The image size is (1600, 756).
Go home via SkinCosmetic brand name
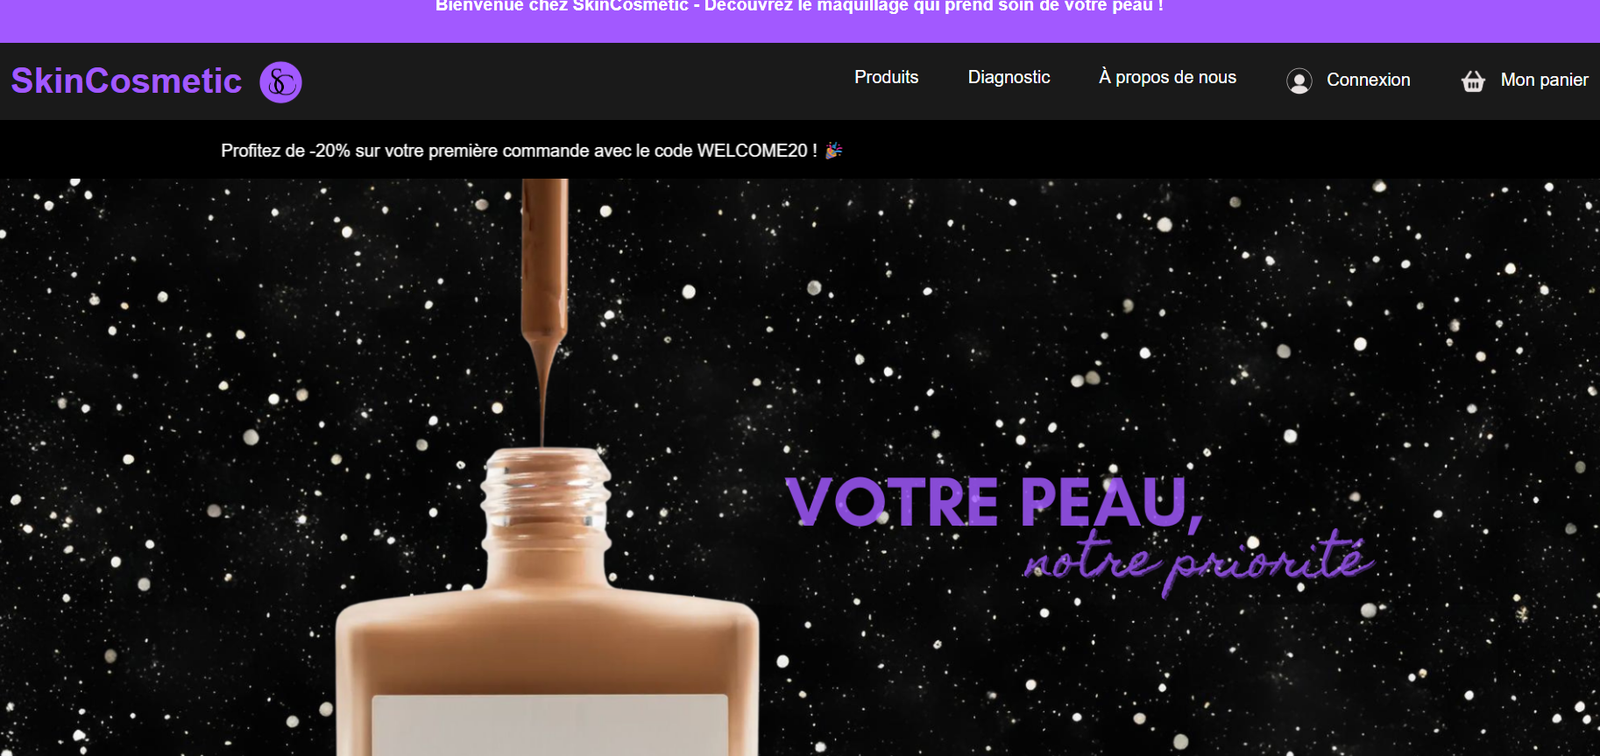(126, 81)
